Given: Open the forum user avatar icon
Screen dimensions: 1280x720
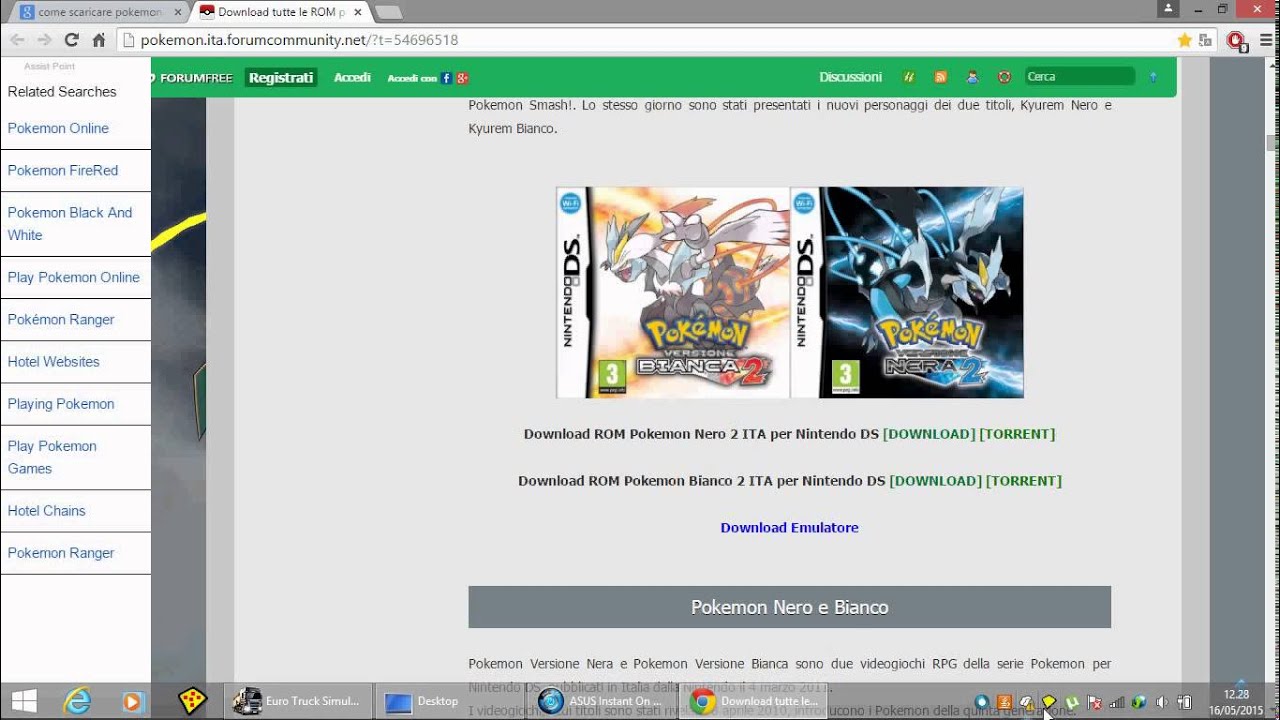Looking at the screenshot, I should 972,77.
